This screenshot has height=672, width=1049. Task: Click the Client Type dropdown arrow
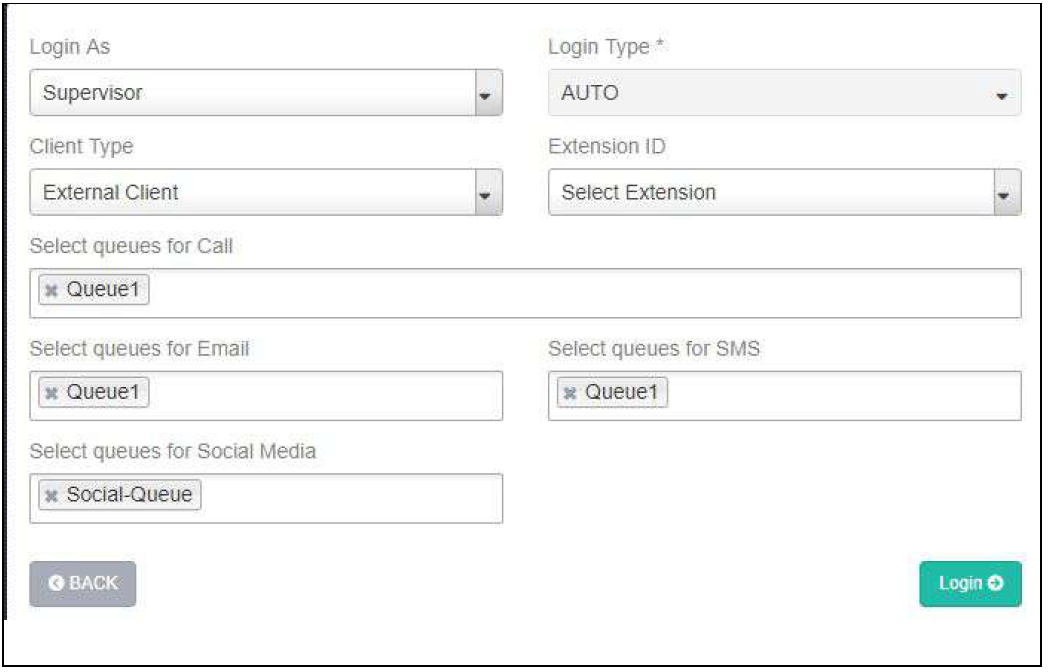[486, 193]
